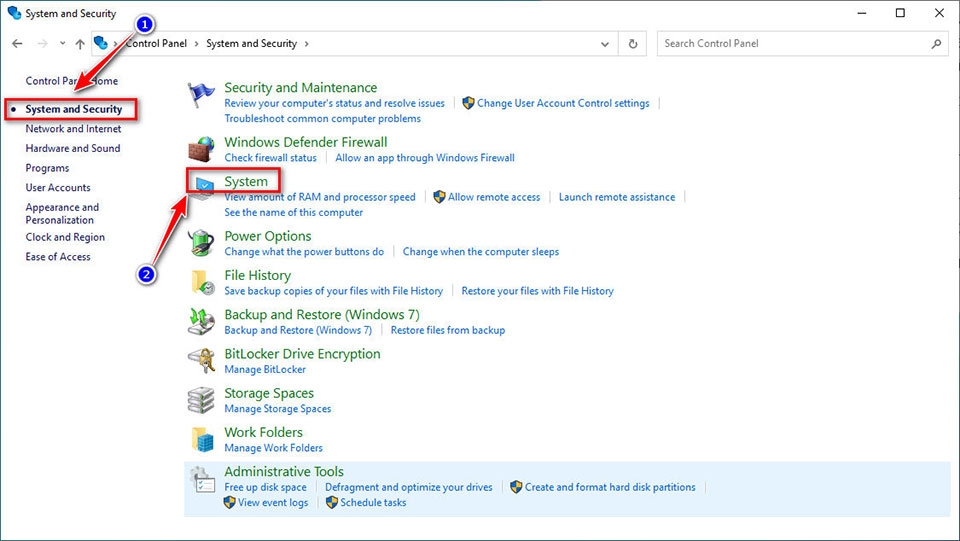
Task: Click Create and format hard disk partitions
Action: click(x=610, y=487)
